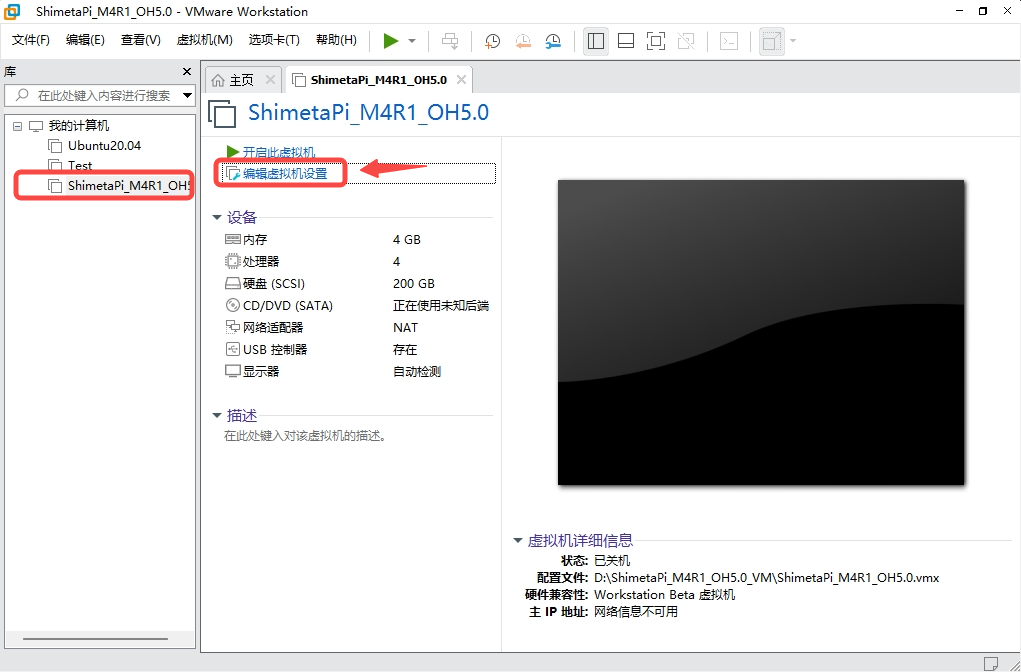Click the stretch guest display icon

point(772,41)
